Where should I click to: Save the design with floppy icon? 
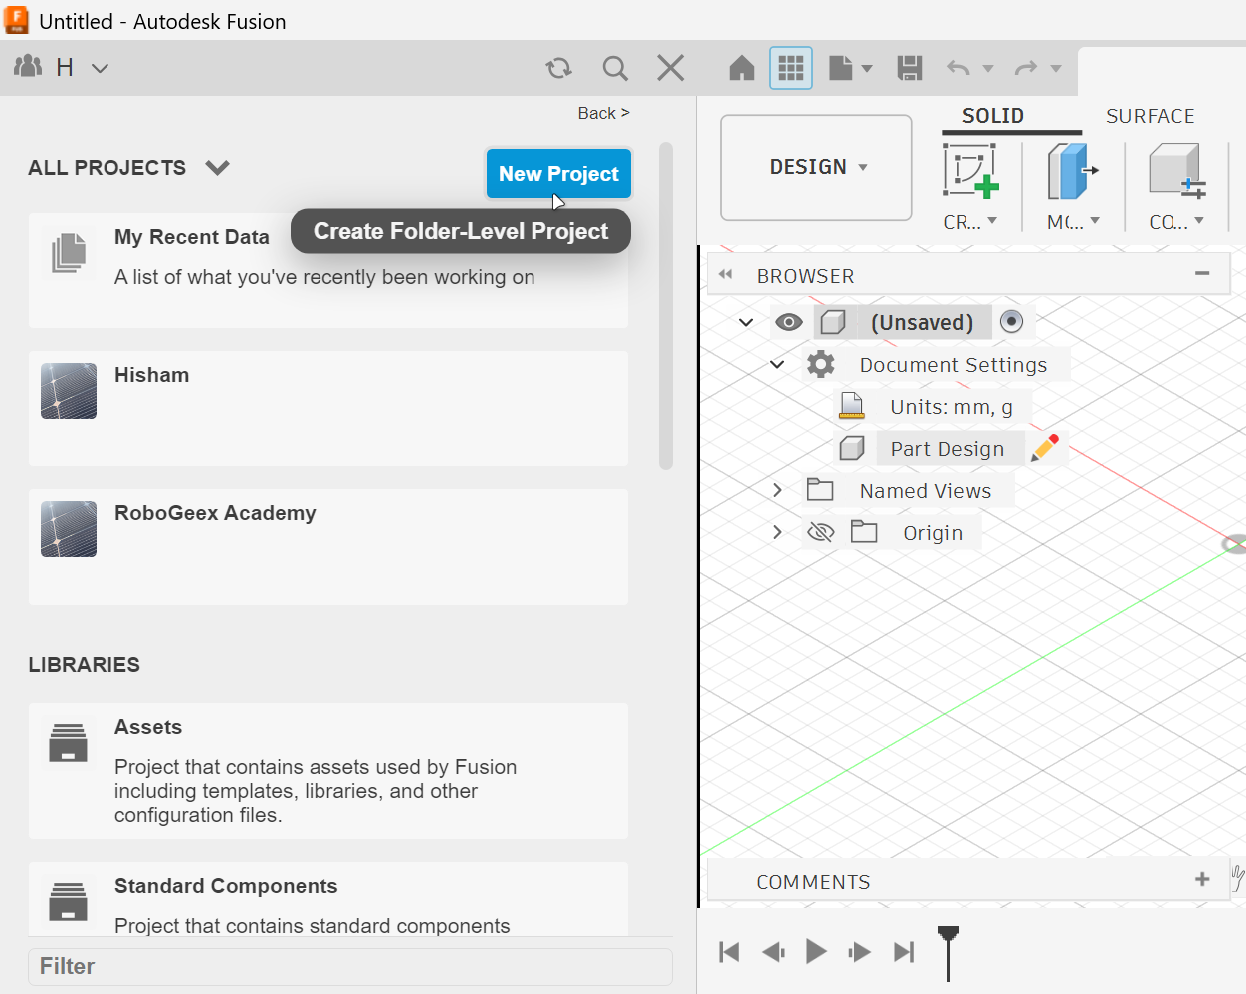[910, 68]
